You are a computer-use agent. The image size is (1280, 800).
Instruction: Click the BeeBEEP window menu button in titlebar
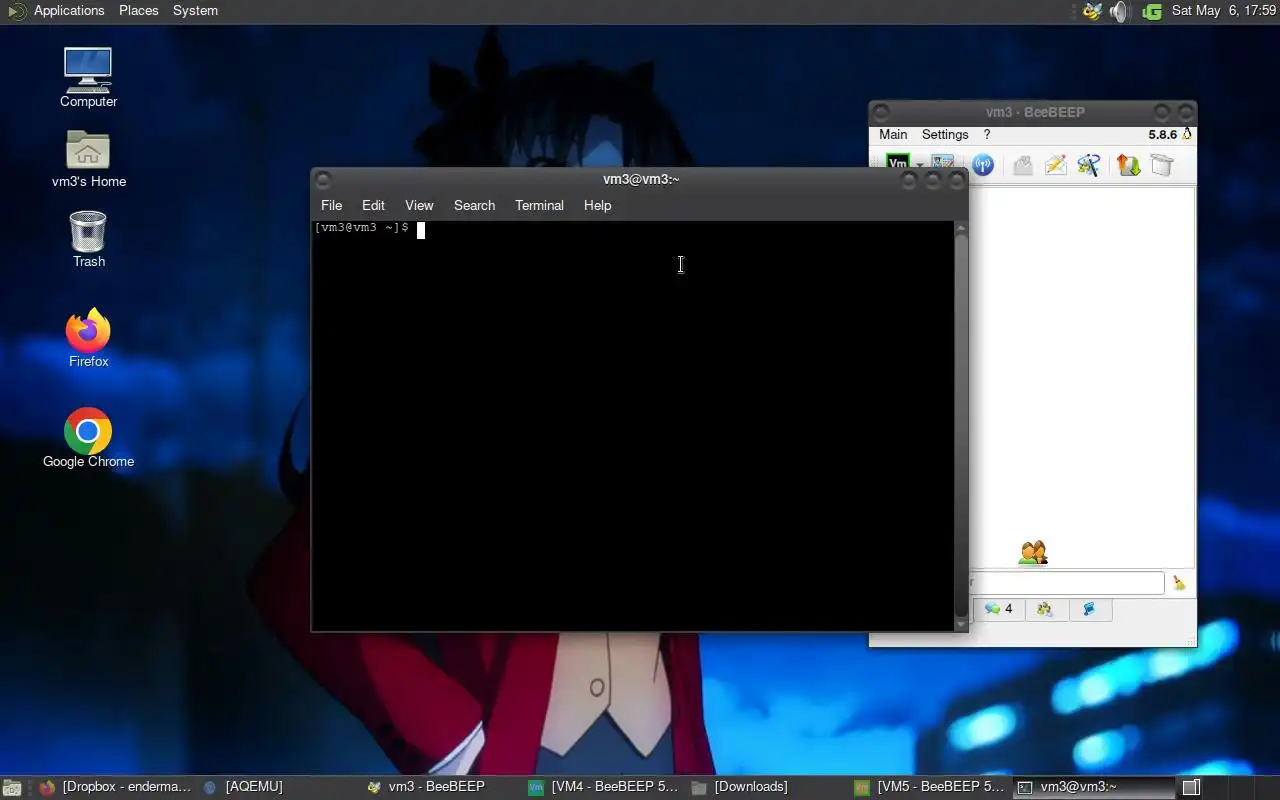[880, 113]
